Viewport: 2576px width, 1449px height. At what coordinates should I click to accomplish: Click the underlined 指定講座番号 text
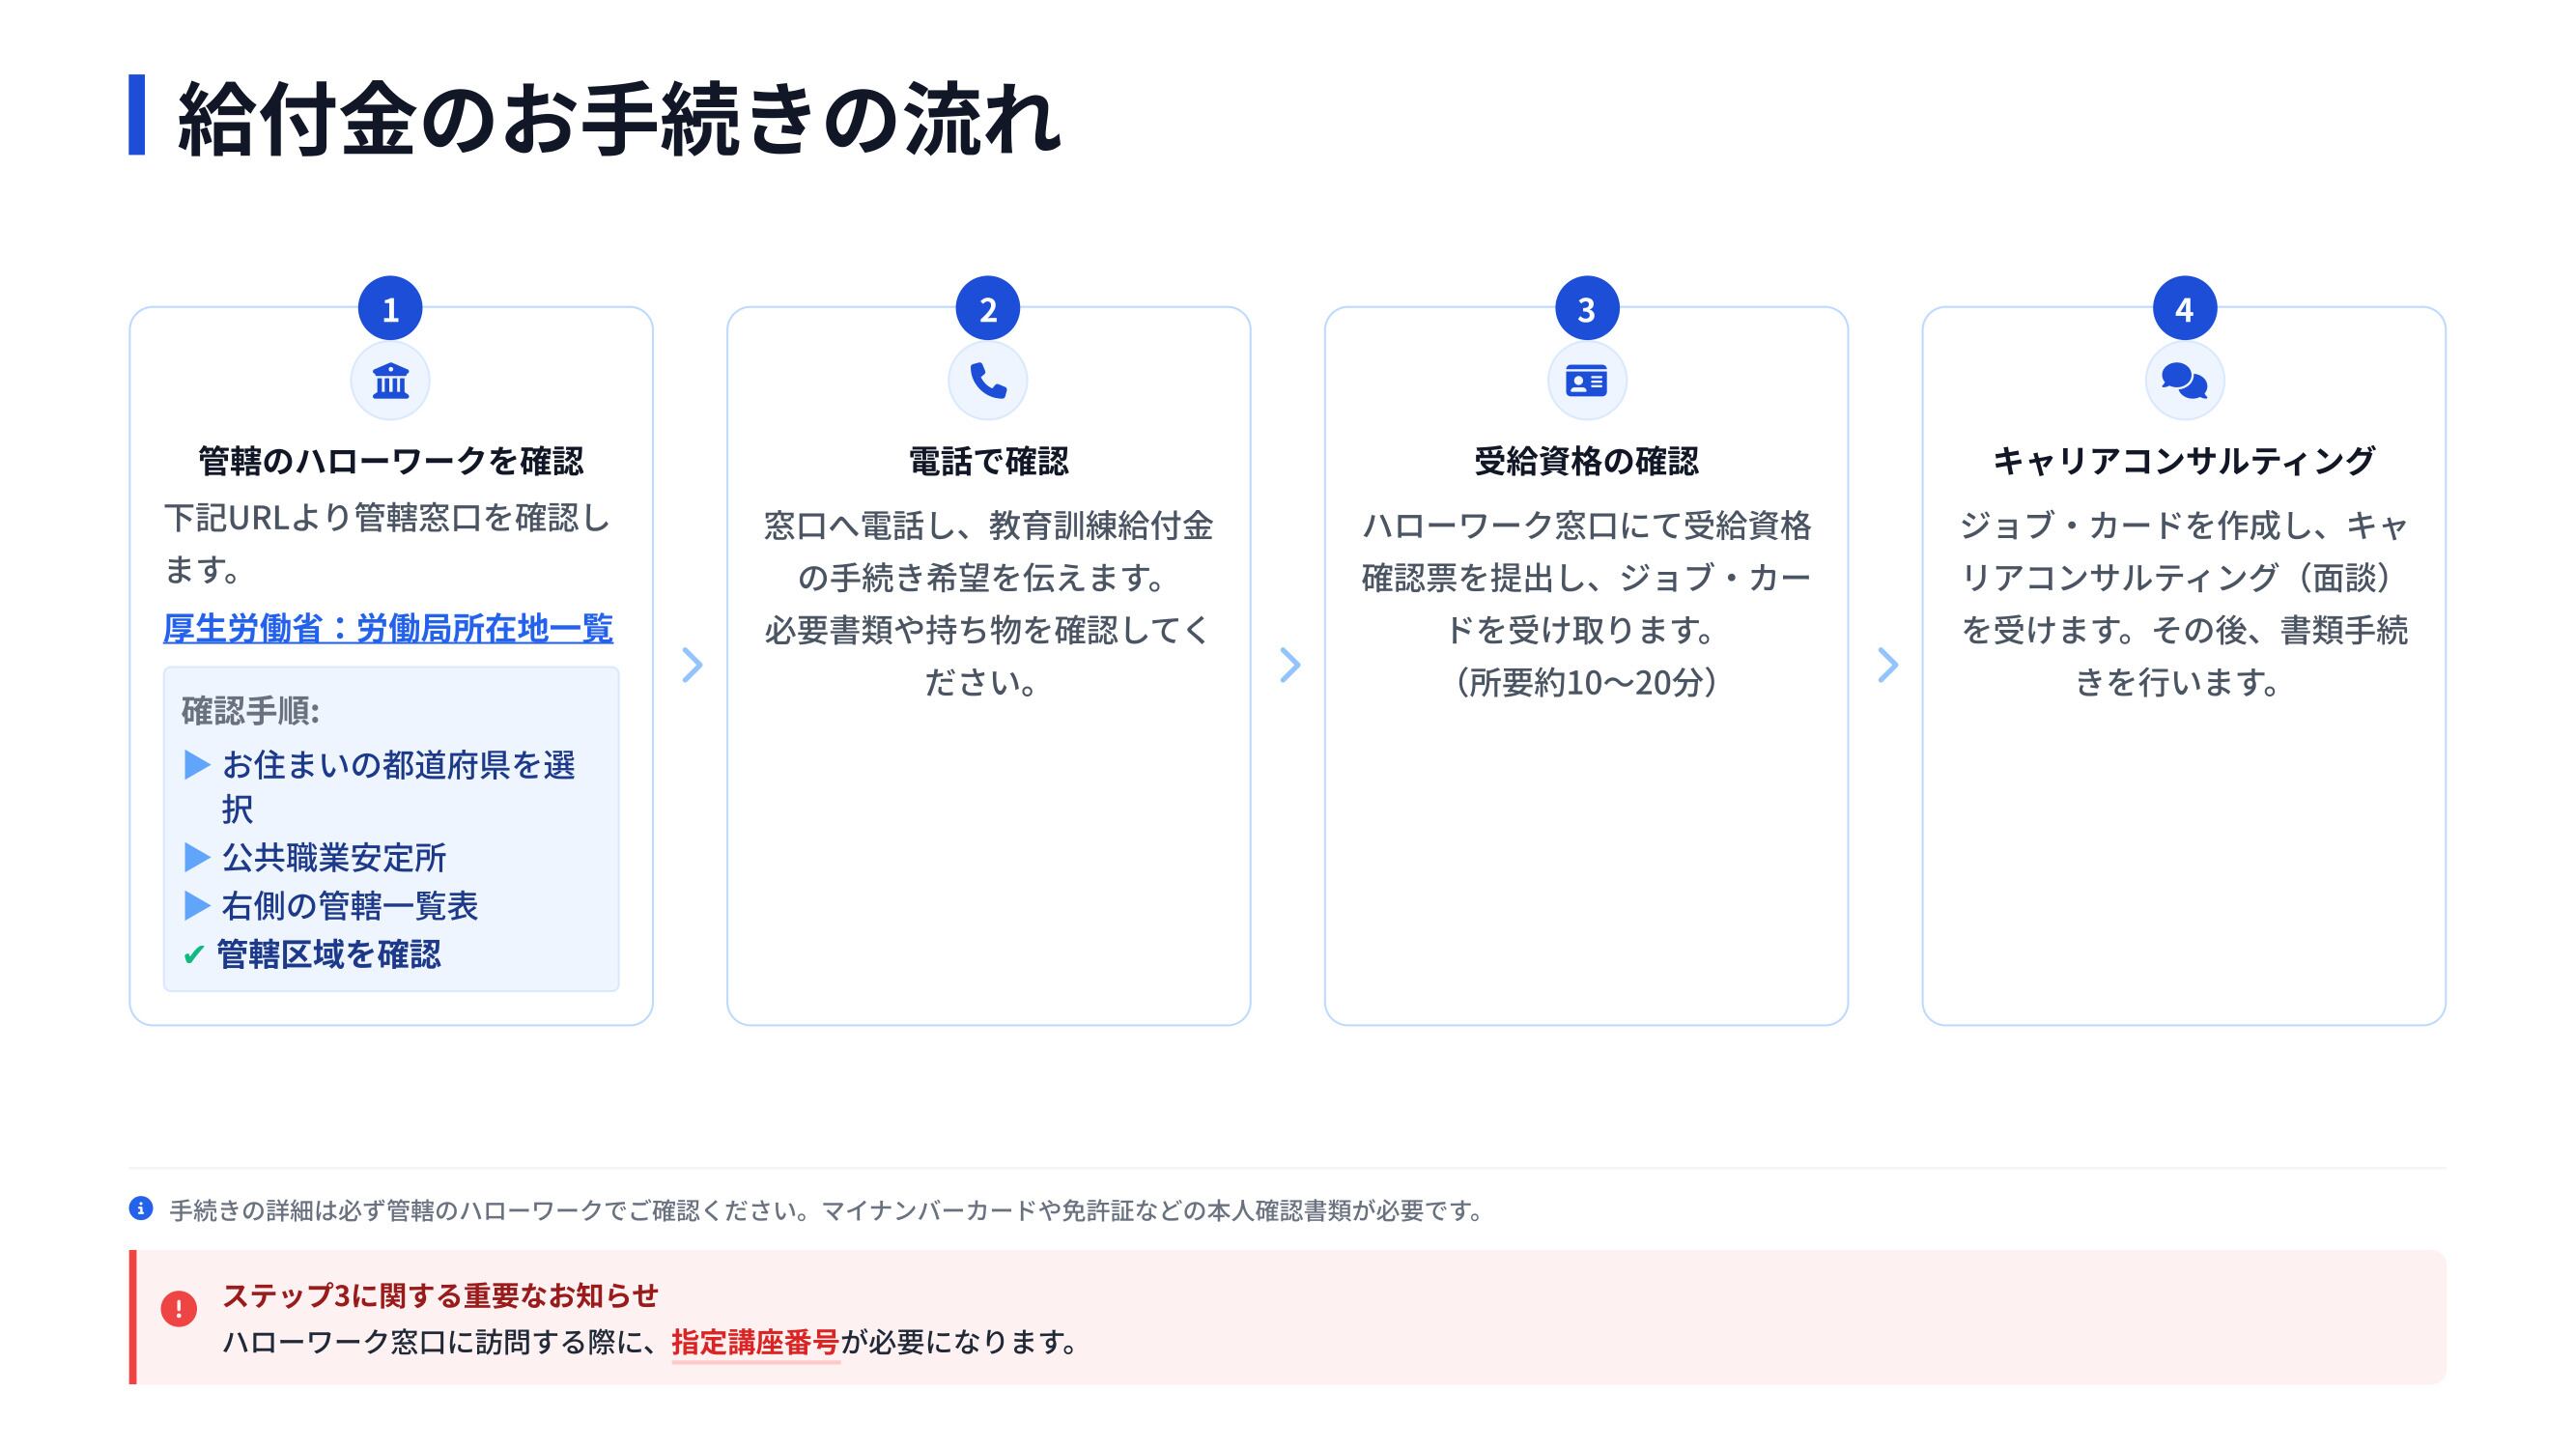coord(755,1342)
